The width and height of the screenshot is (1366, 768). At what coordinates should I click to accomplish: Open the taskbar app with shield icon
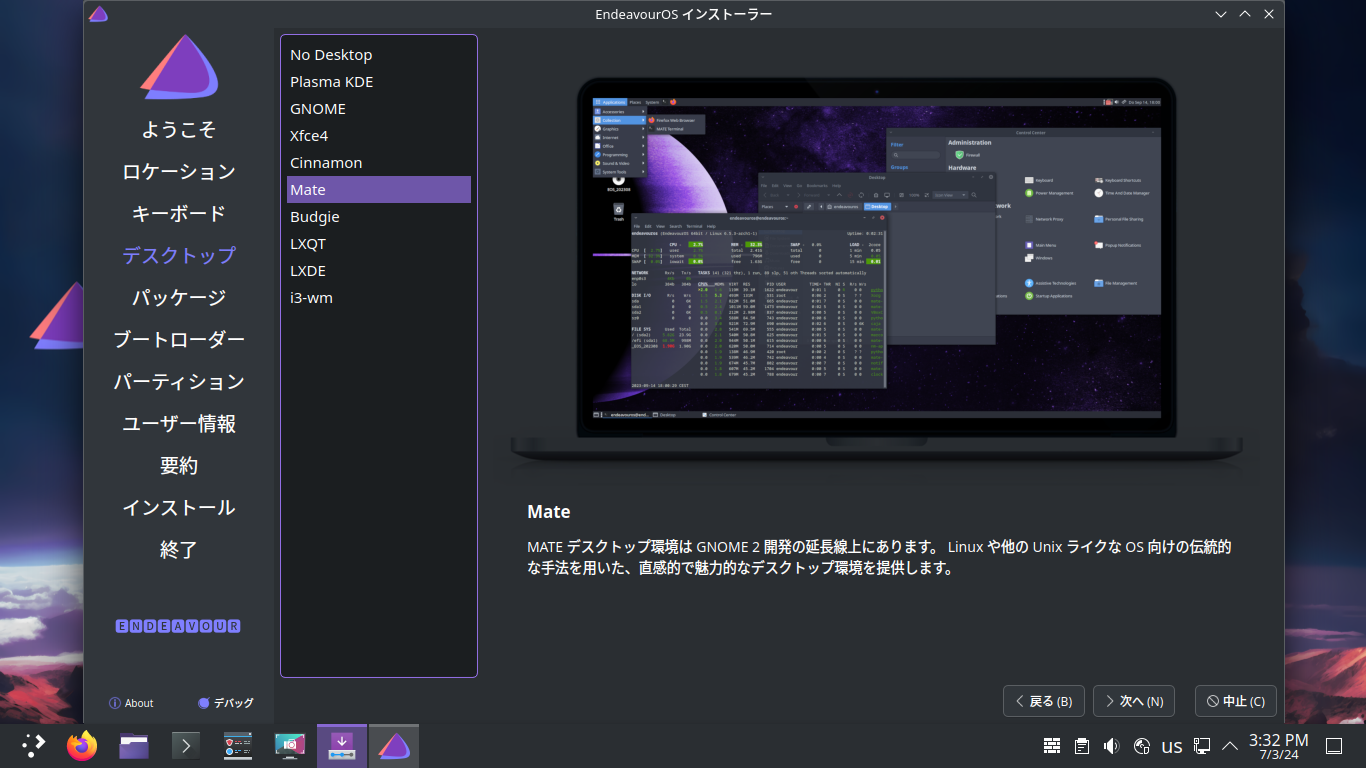(238, 746)
